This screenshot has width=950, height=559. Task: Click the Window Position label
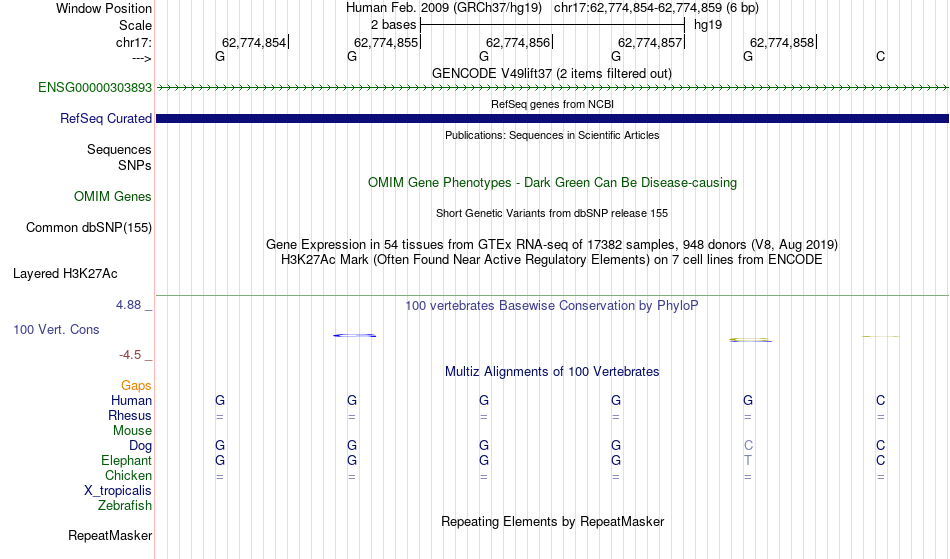coord(104,8)
